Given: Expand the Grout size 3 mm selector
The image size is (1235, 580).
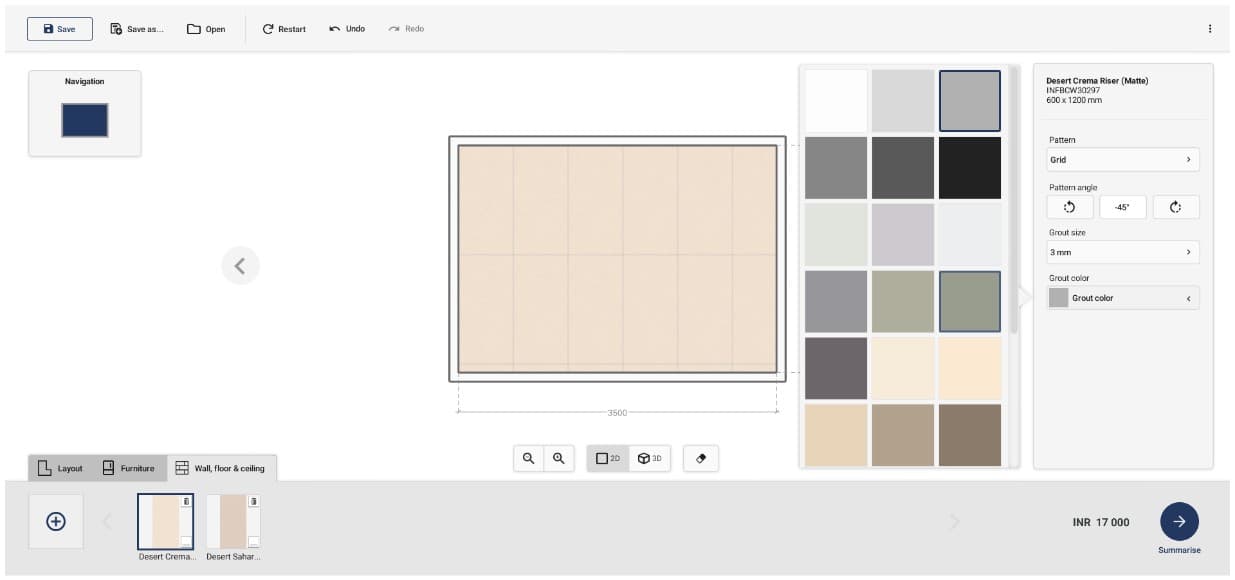Looking at the screenshot, I should pyautogui.click(x=1122, y=252).
